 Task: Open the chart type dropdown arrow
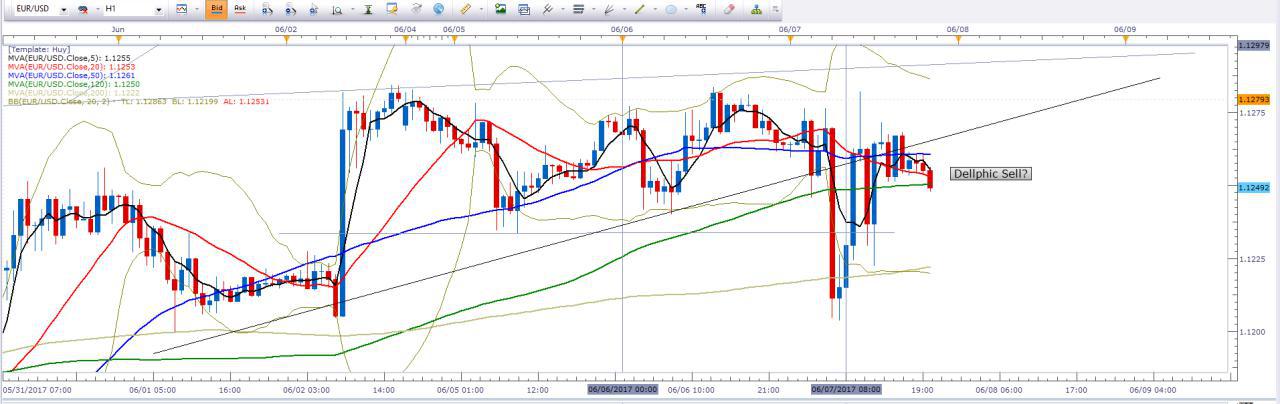click(197, 9)
